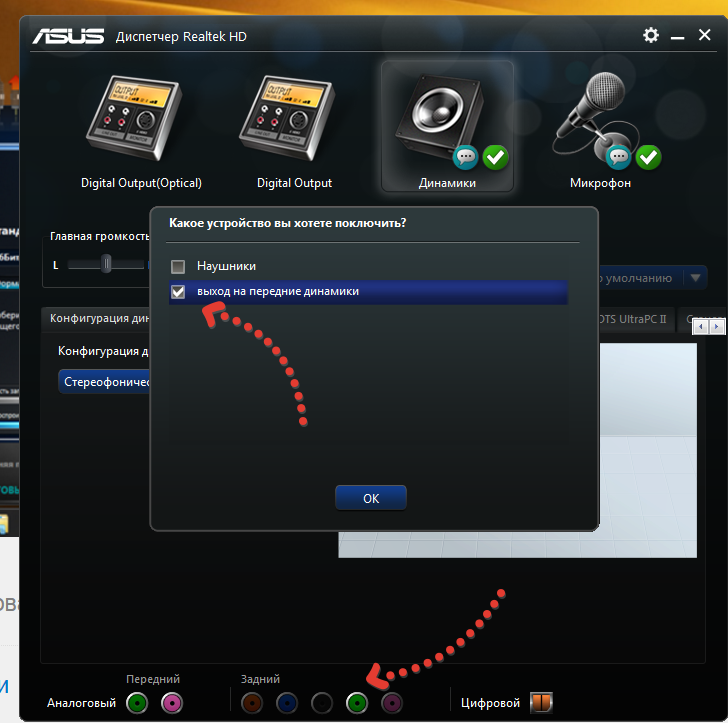This screenshot has height=723, width=728.
Task: Click the main volume balance slider thumb
Action: click(x=106, y=264)
